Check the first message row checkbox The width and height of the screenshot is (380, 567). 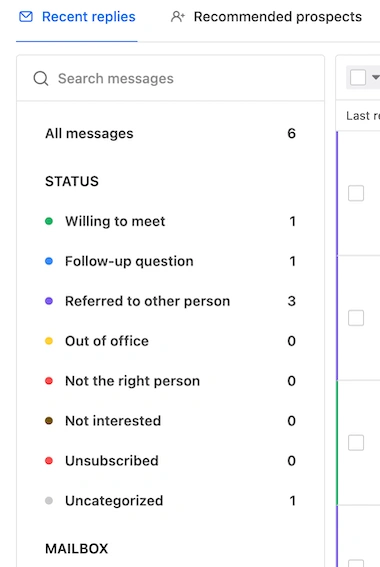(x=356, y=193)
